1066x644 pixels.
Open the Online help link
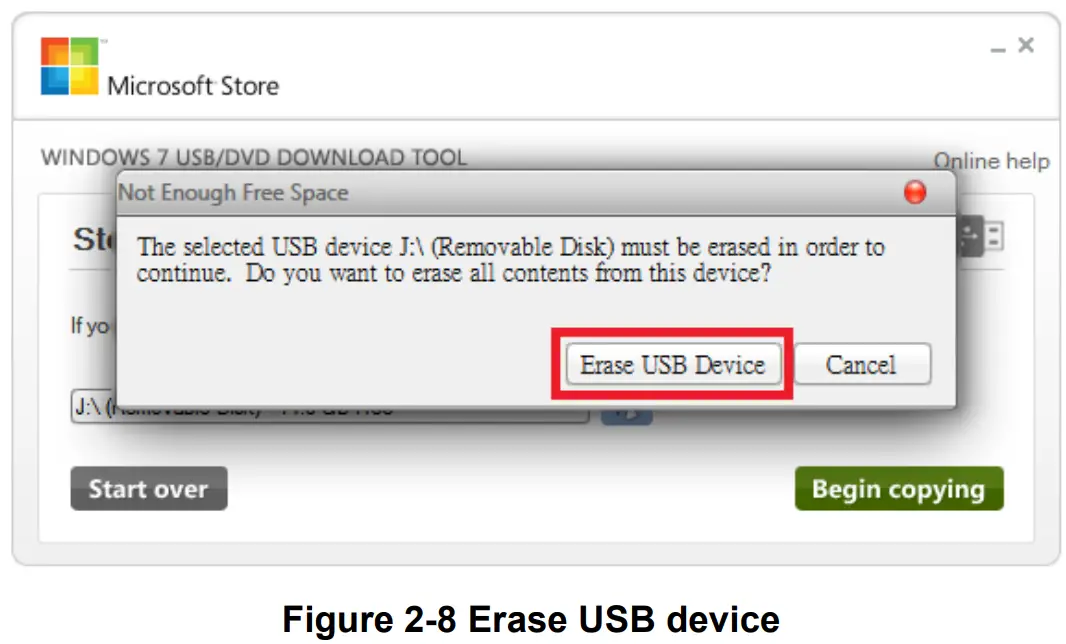[x=991, y=161]
